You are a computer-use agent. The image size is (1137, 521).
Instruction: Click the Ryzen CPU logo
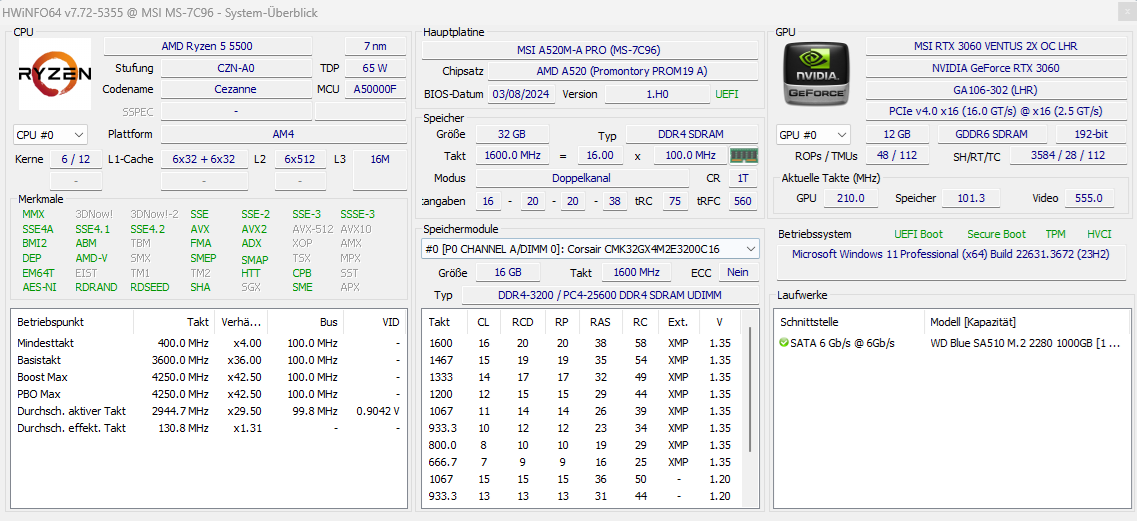click(54, 74)
